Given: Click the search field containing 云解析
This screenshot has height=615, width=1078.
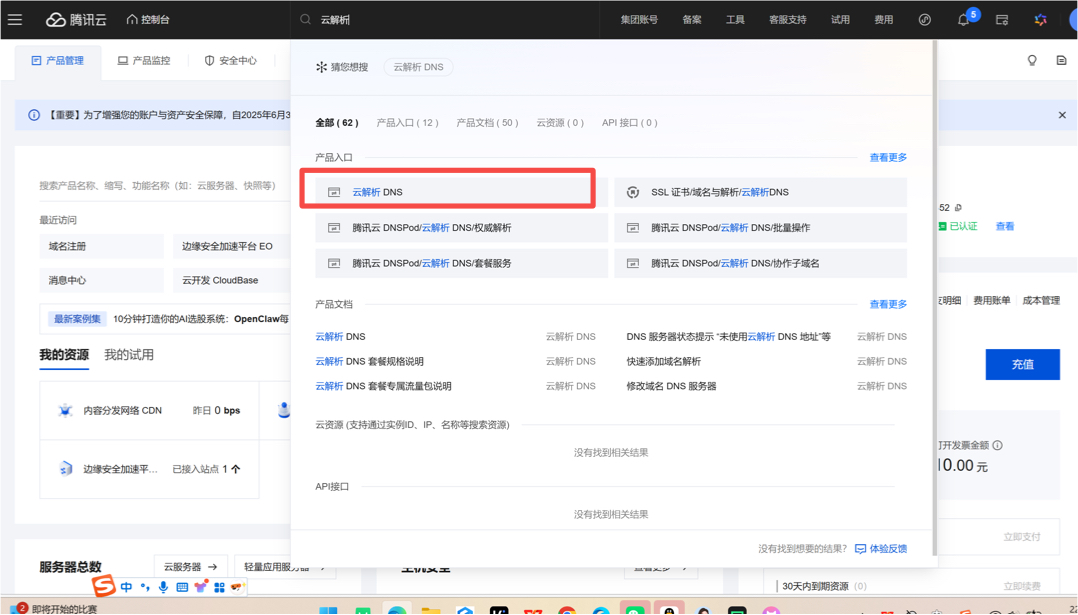Looking at the screenshot, I should 450,20.
